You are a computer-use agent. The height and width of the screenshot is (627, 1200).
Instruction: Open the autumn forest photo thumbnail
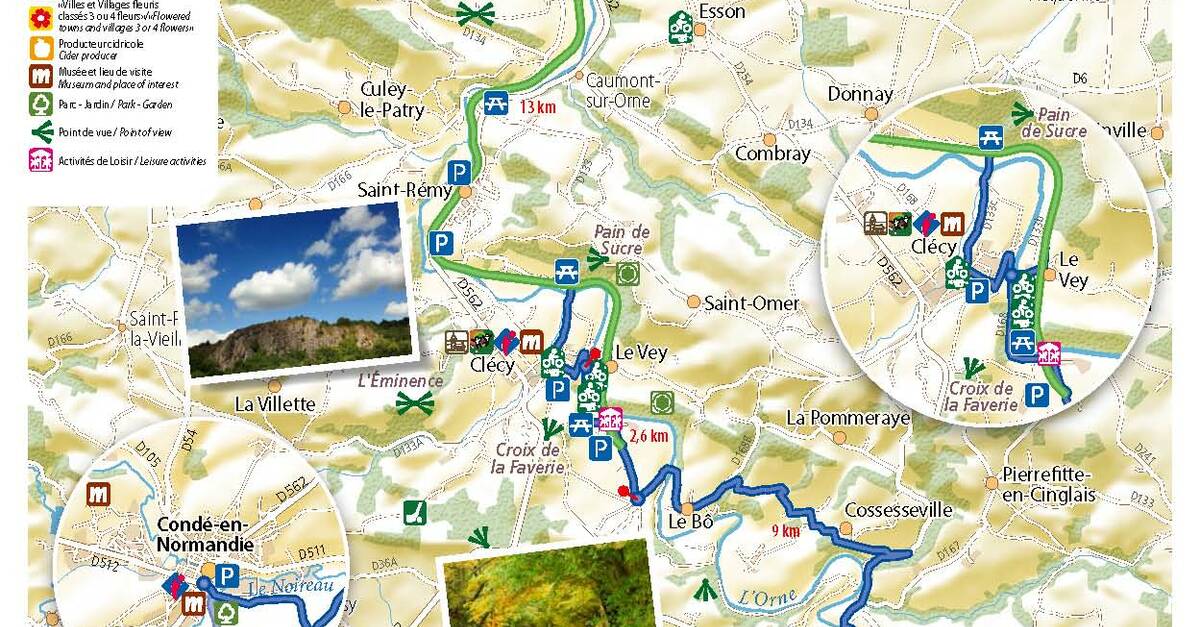pos(546,587)
